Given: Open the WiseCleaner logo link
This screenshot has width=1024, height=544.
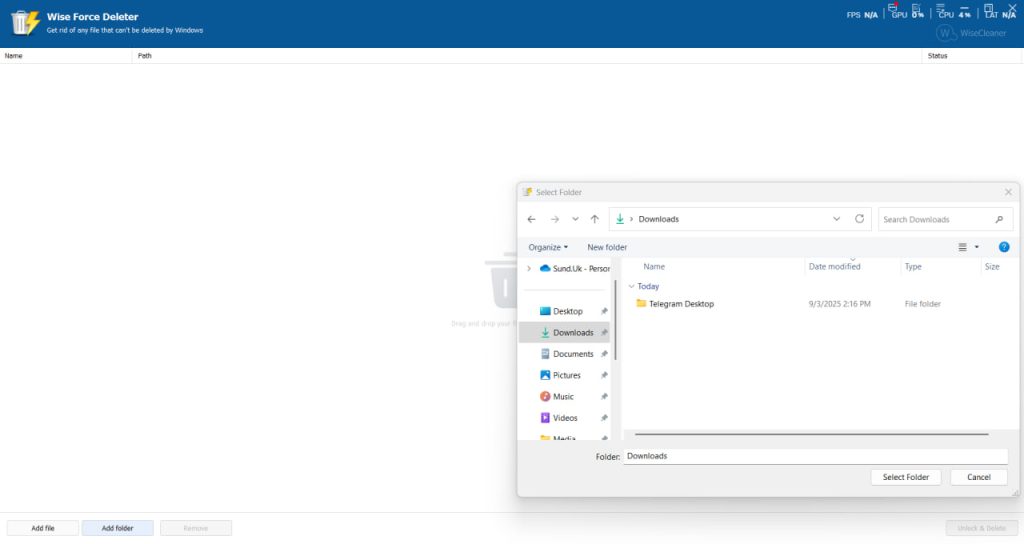Looking at the screenshot, I should pyautogui.click(x=971, y=33).
